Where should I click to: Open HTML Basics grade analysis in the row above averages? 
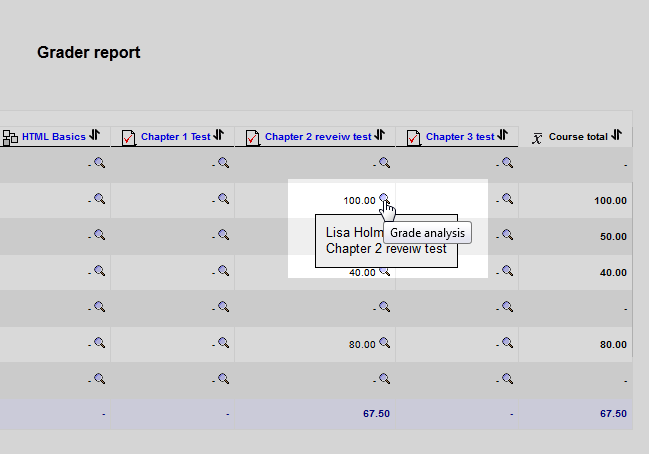[x=99, y=379]
